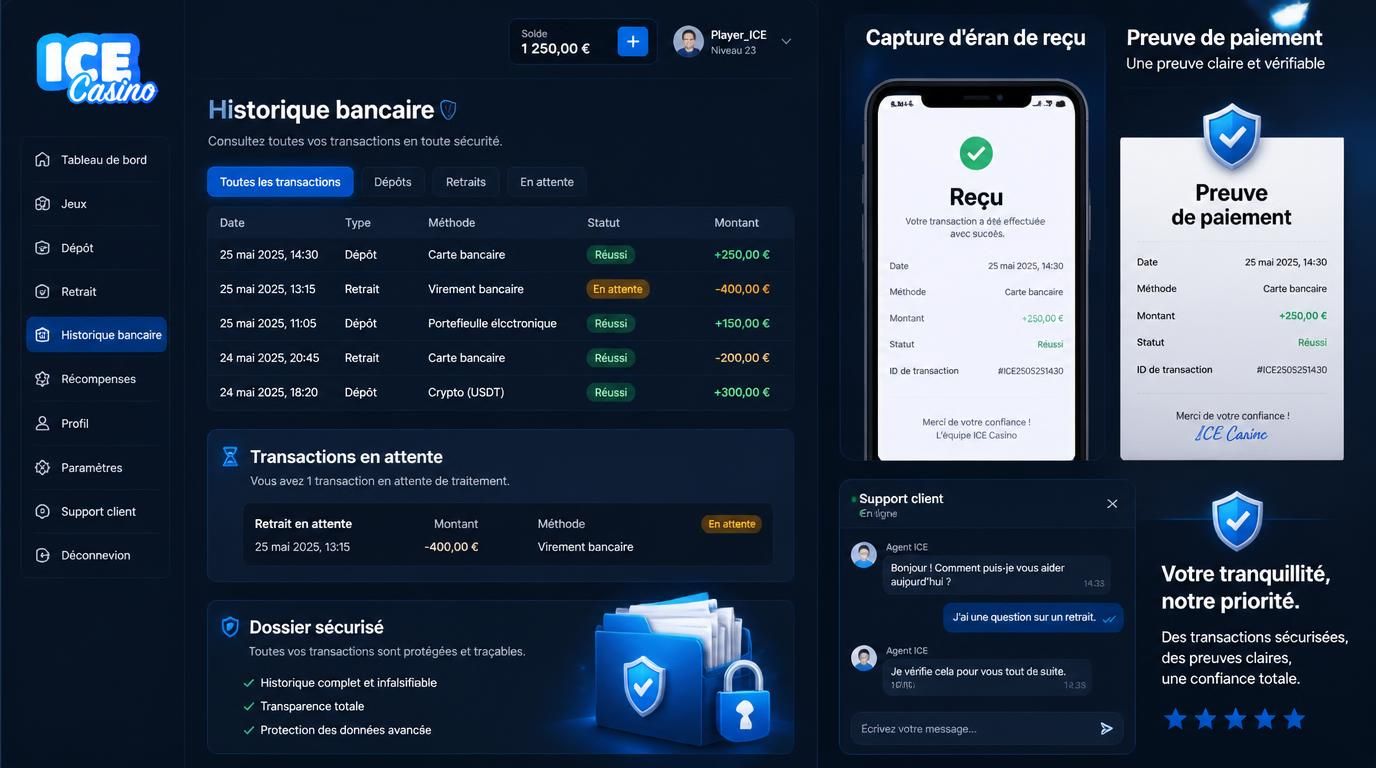The height and width of the screenshot is (768, 1376).
Task: Click the blue plus button beside Solde
Action: click(x=633, y=41)
